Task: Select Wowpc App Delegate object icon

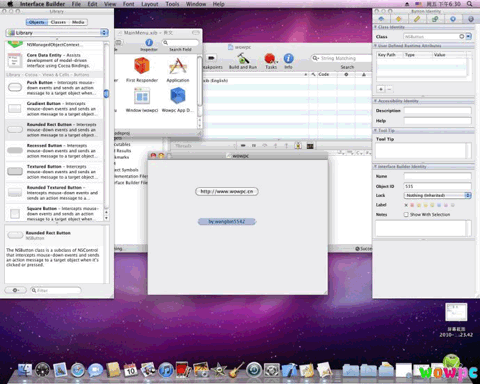Action: 178,100
